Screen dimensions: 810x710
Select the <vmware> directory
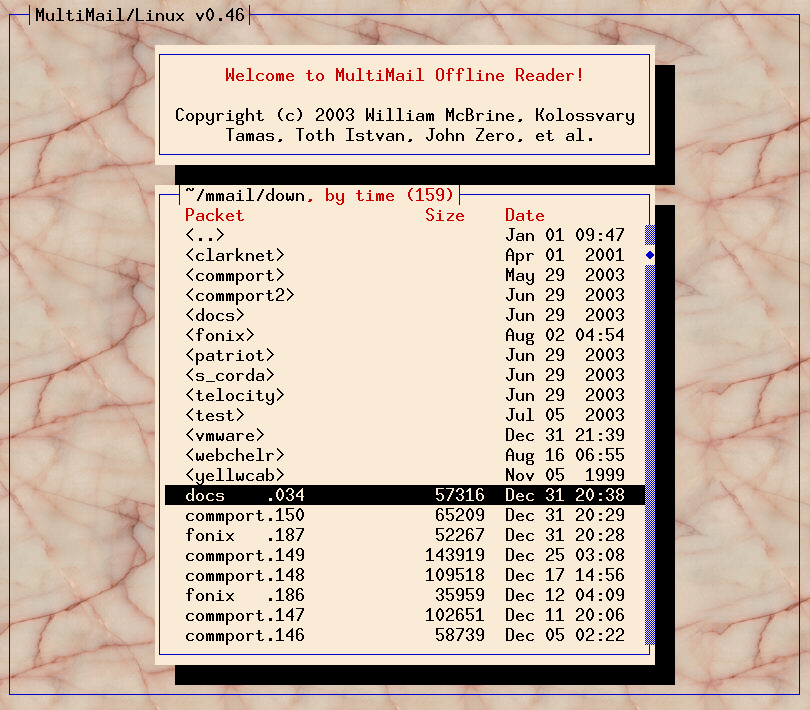(225, 435)
